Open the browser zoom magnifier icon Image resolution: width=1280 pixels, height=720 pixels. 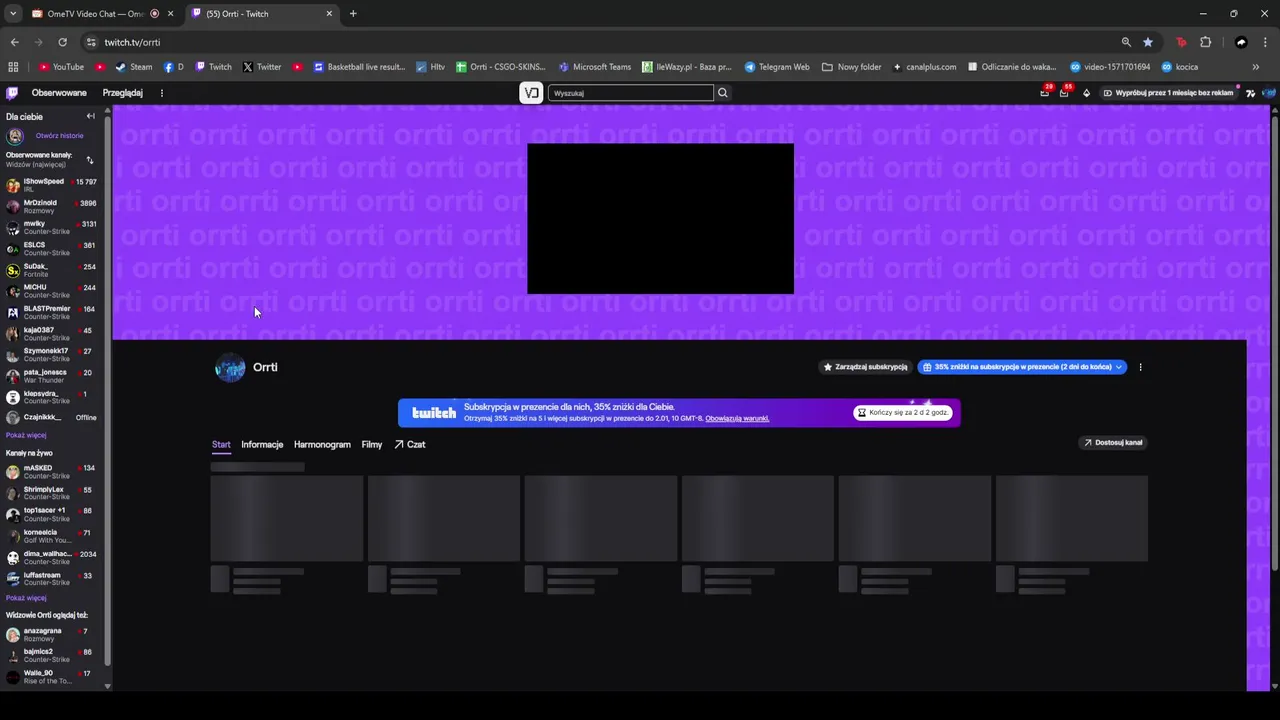(x=1126, y=42)
